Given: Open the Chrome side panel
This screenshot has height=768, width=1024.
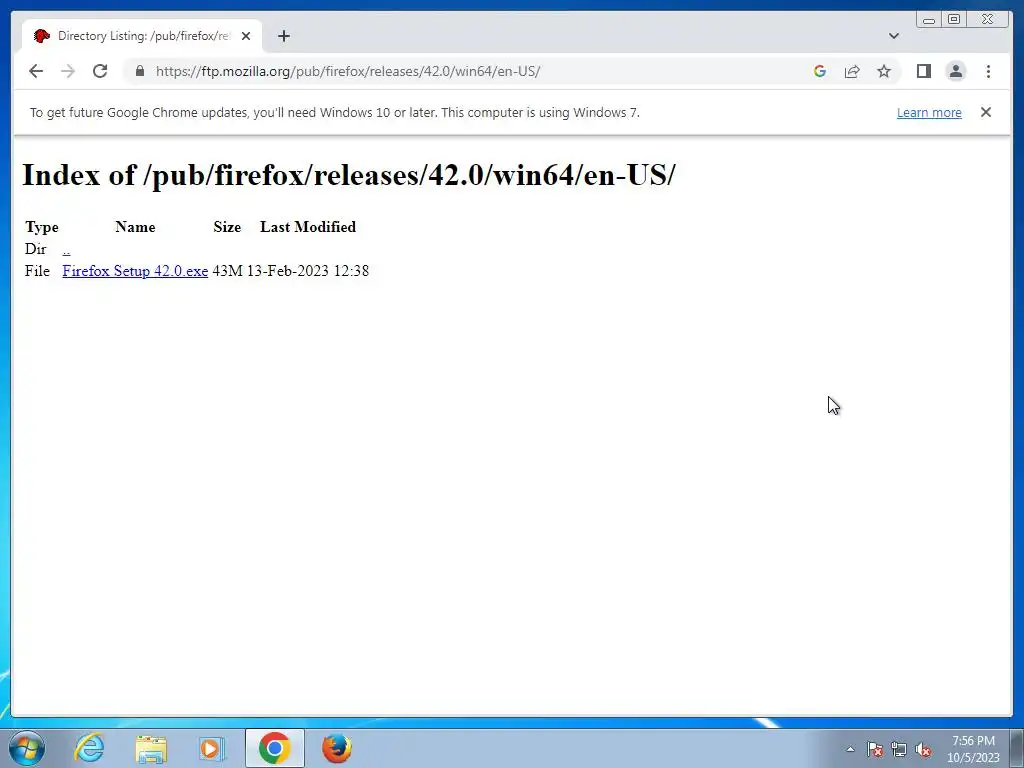Looking at the screenshot, I should 923,71.
